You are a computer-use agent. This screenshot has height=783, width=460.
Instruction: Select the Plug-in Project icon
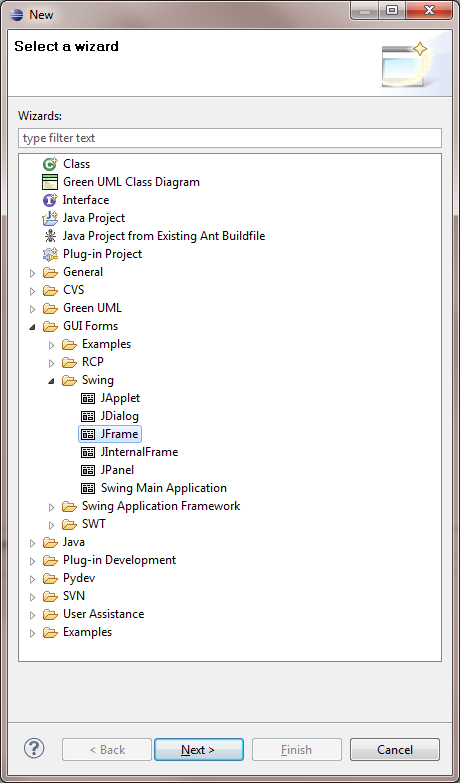[x=50, y=254]
